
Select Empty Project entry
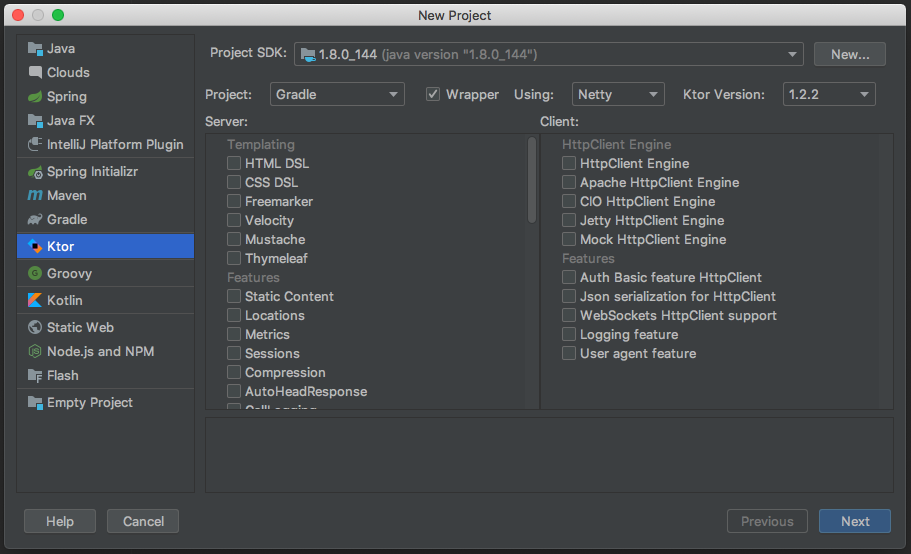[105, 402]
